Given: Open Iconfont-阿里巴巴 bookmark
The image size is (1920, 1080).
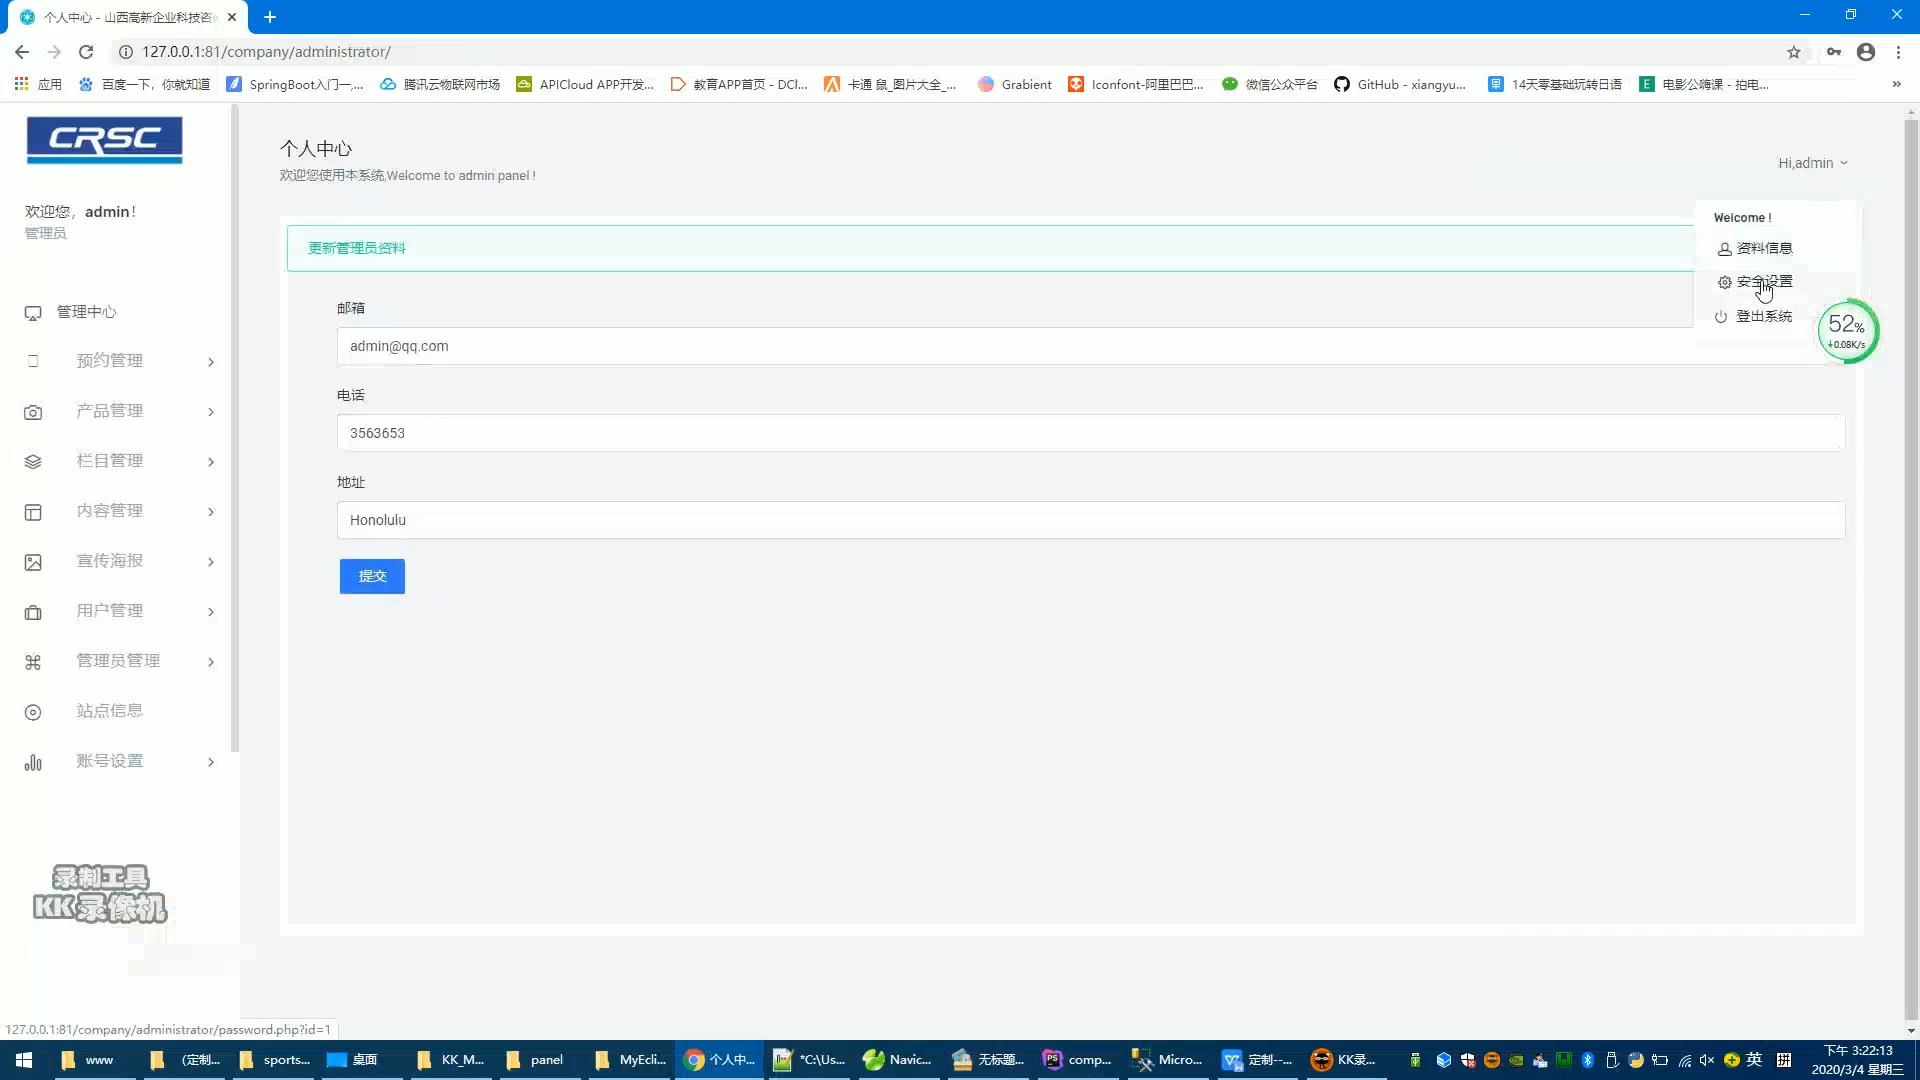Looking at the screenshot, I should click(1136, 84).
